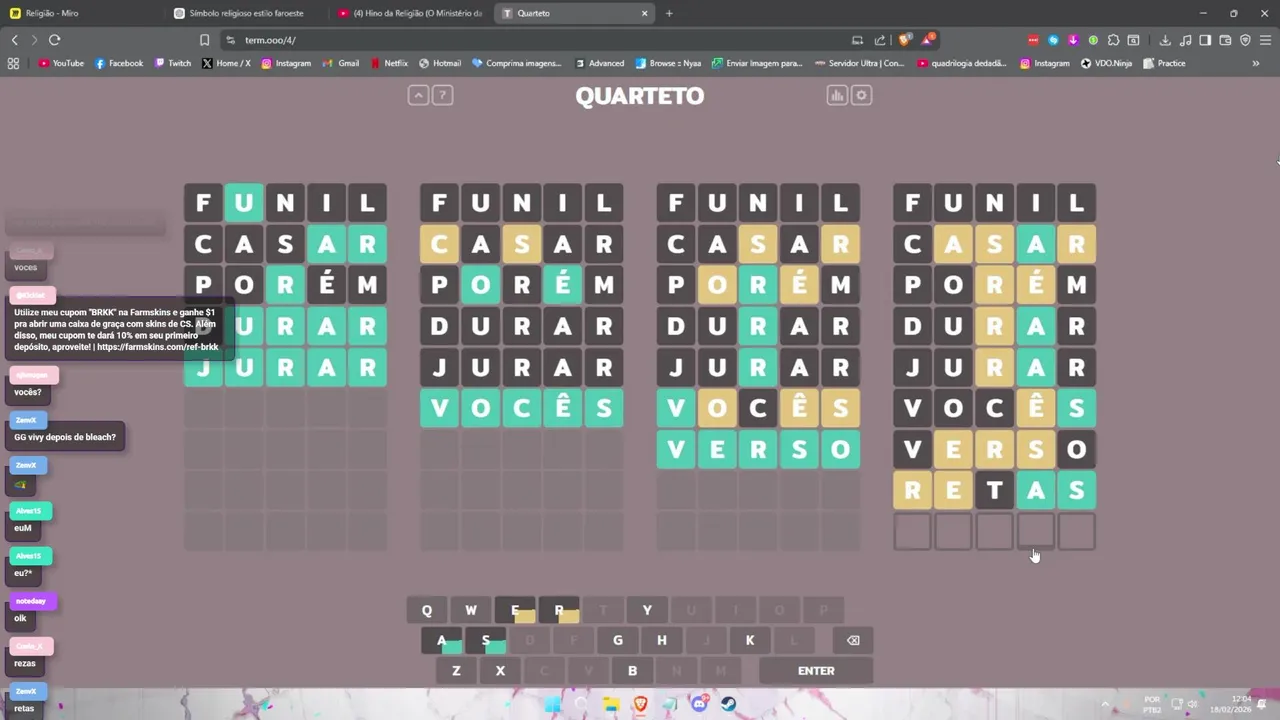Click the Y key on the game keyboard

pyautogui.click(x=647, y=610)
